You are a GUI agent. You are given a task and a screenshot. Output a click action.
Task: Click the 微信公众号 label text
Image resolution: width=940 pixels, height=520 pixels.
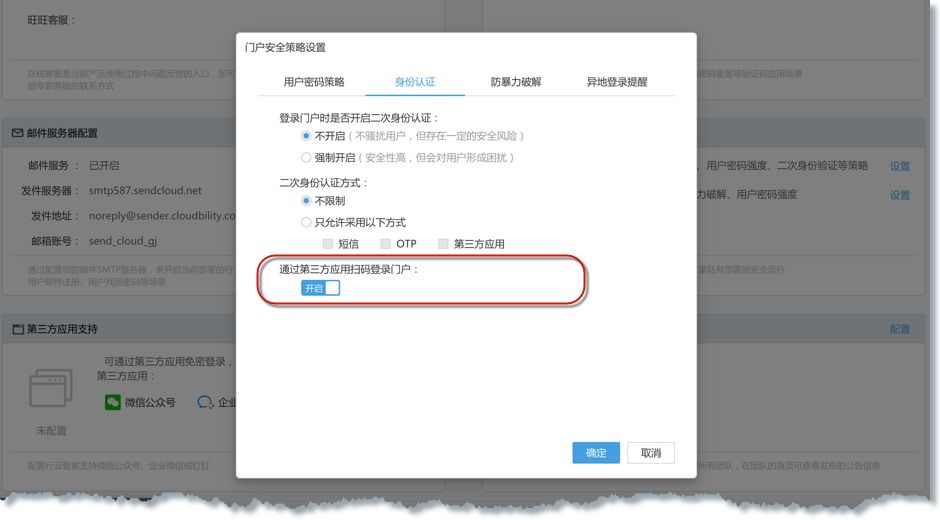pos(150,402)
